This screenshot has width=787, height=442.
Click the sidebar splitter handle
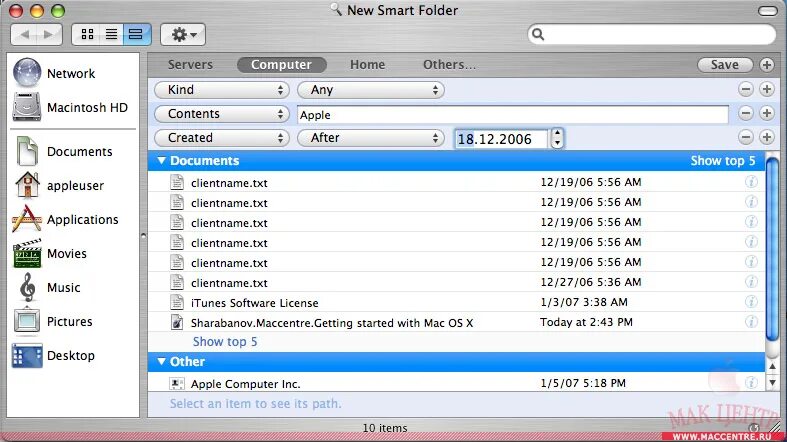[x=144, y=235]
